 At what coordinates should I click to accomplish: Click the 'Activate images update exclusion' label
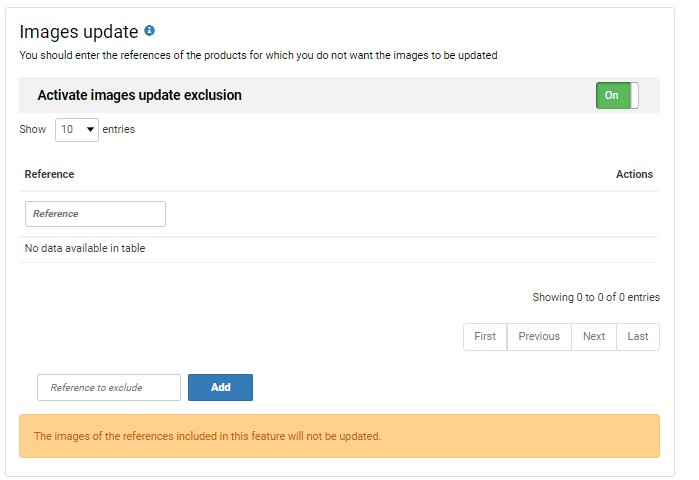pyautogui.click(x=140, y=96)
